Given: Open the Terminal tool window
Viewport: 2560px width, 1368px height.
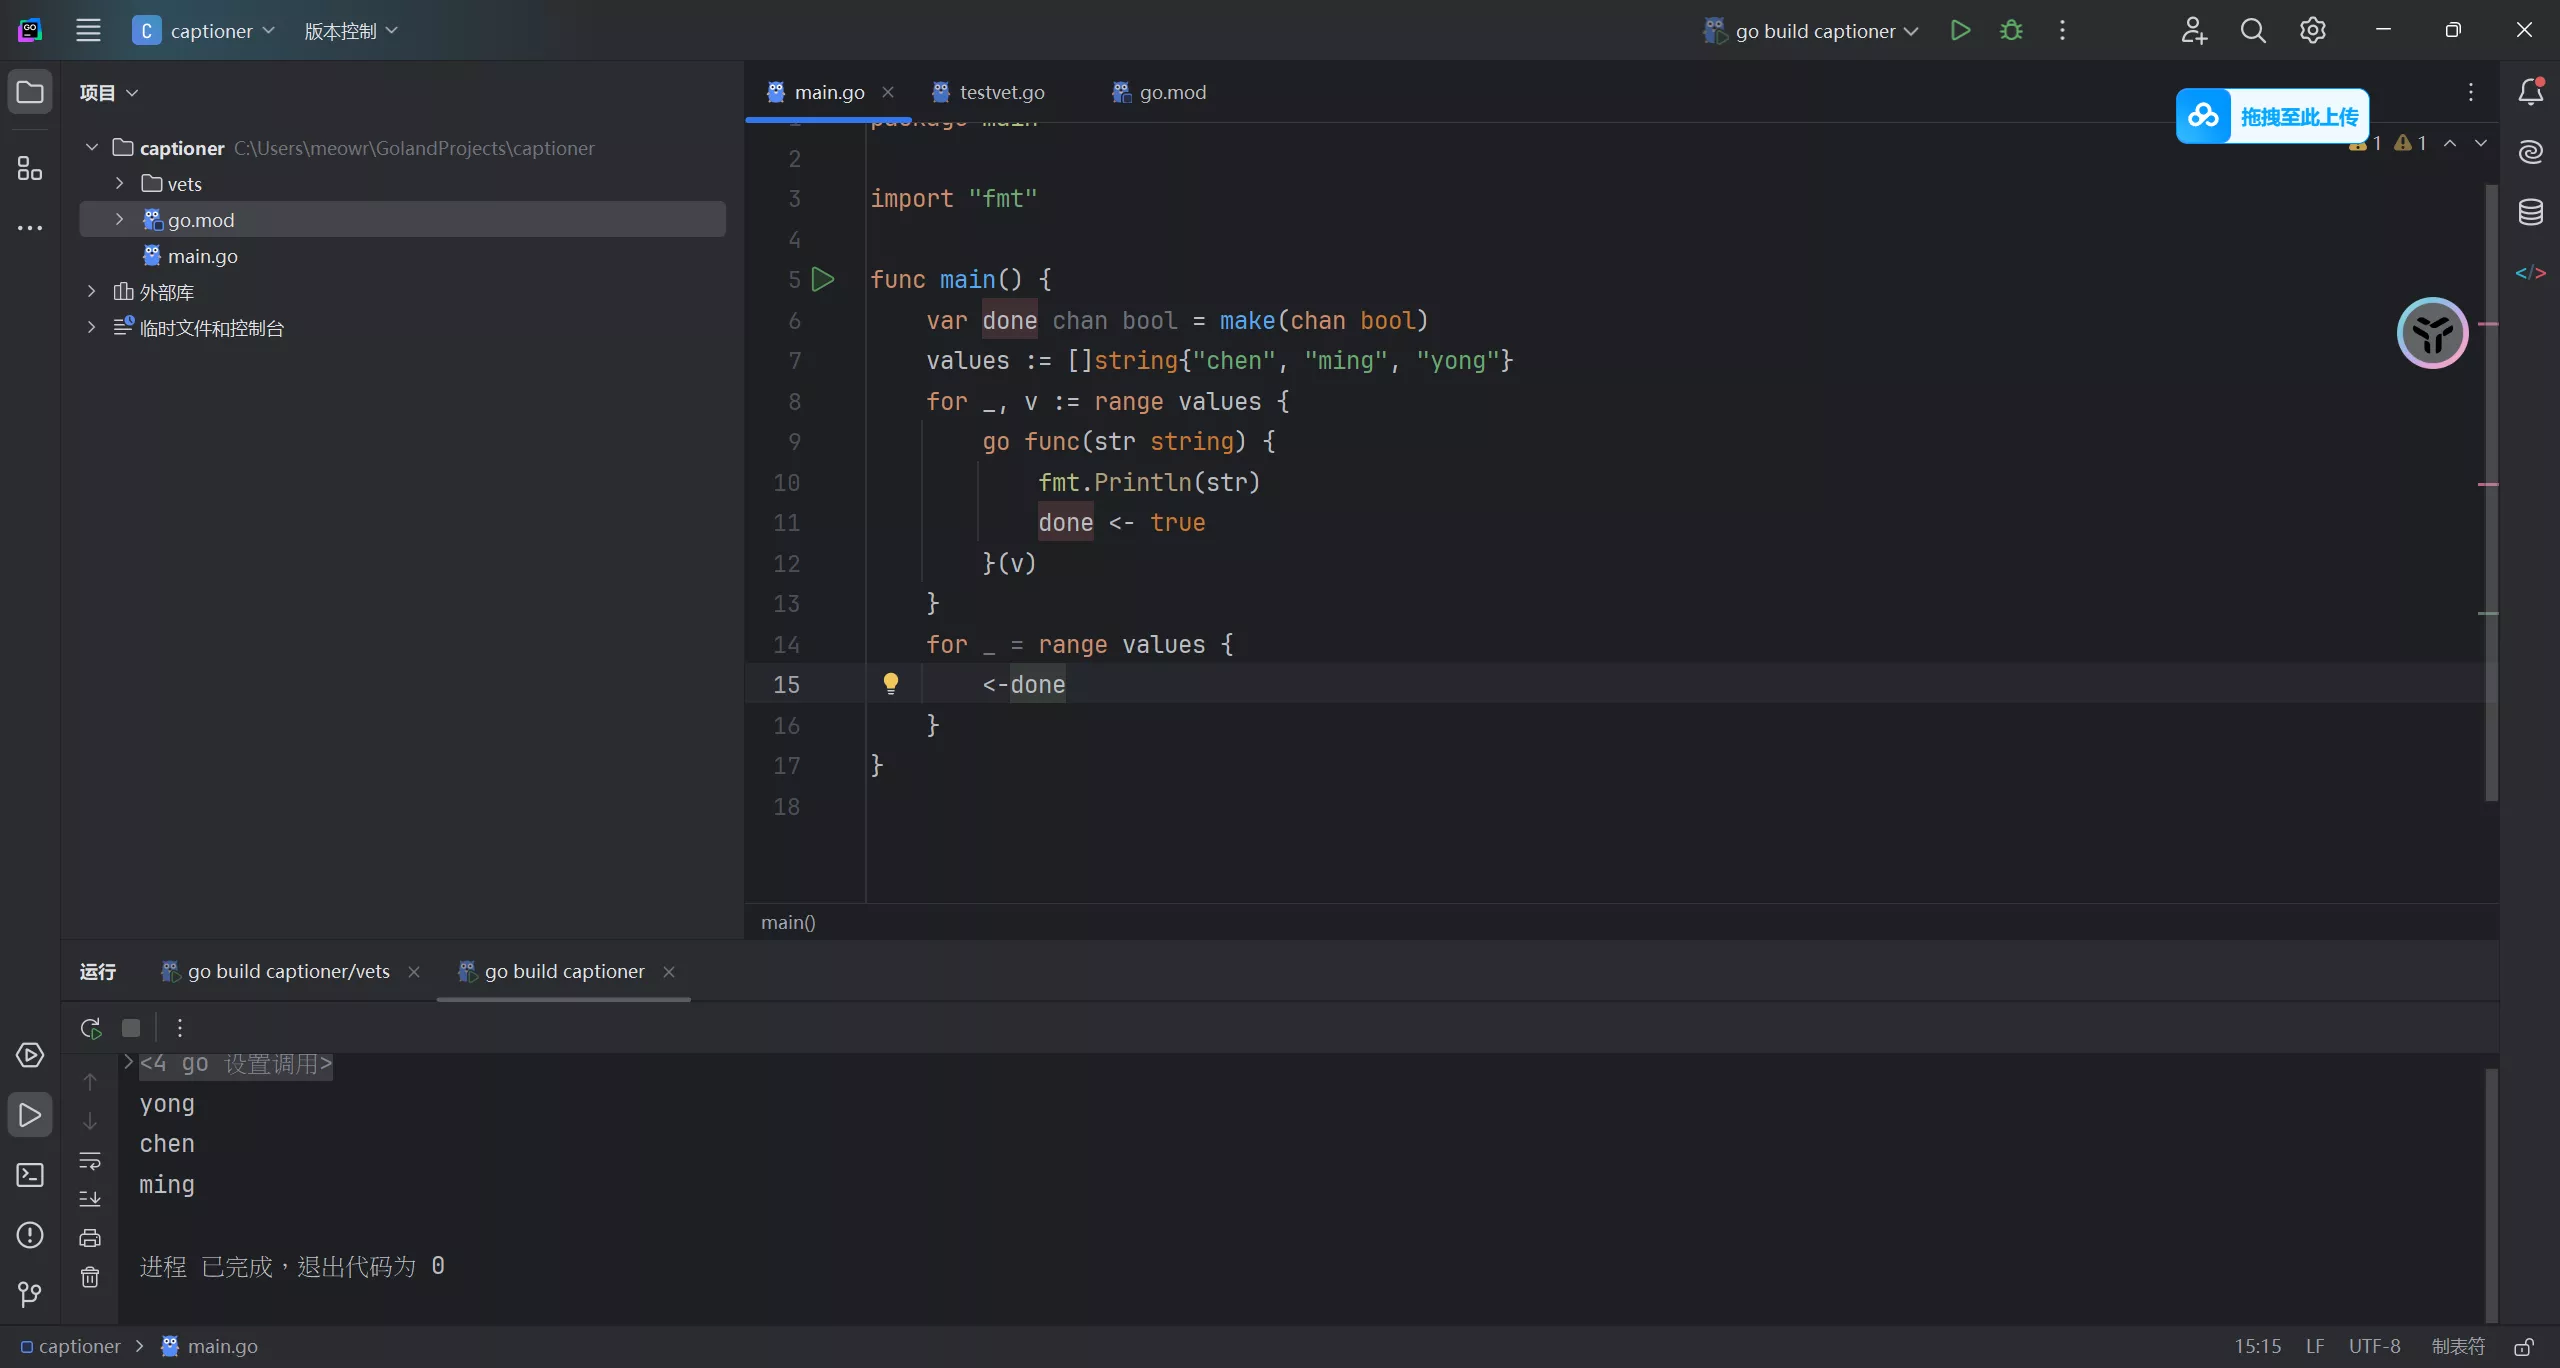Looking at the screenshot, I should point(30,1175).
